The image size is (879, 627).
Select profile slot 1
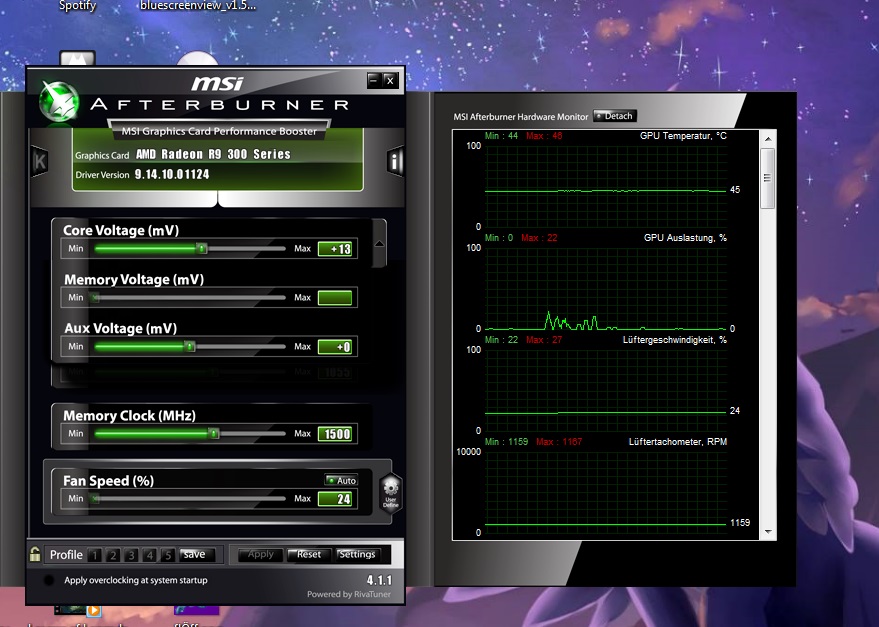[x=95, y=555]
